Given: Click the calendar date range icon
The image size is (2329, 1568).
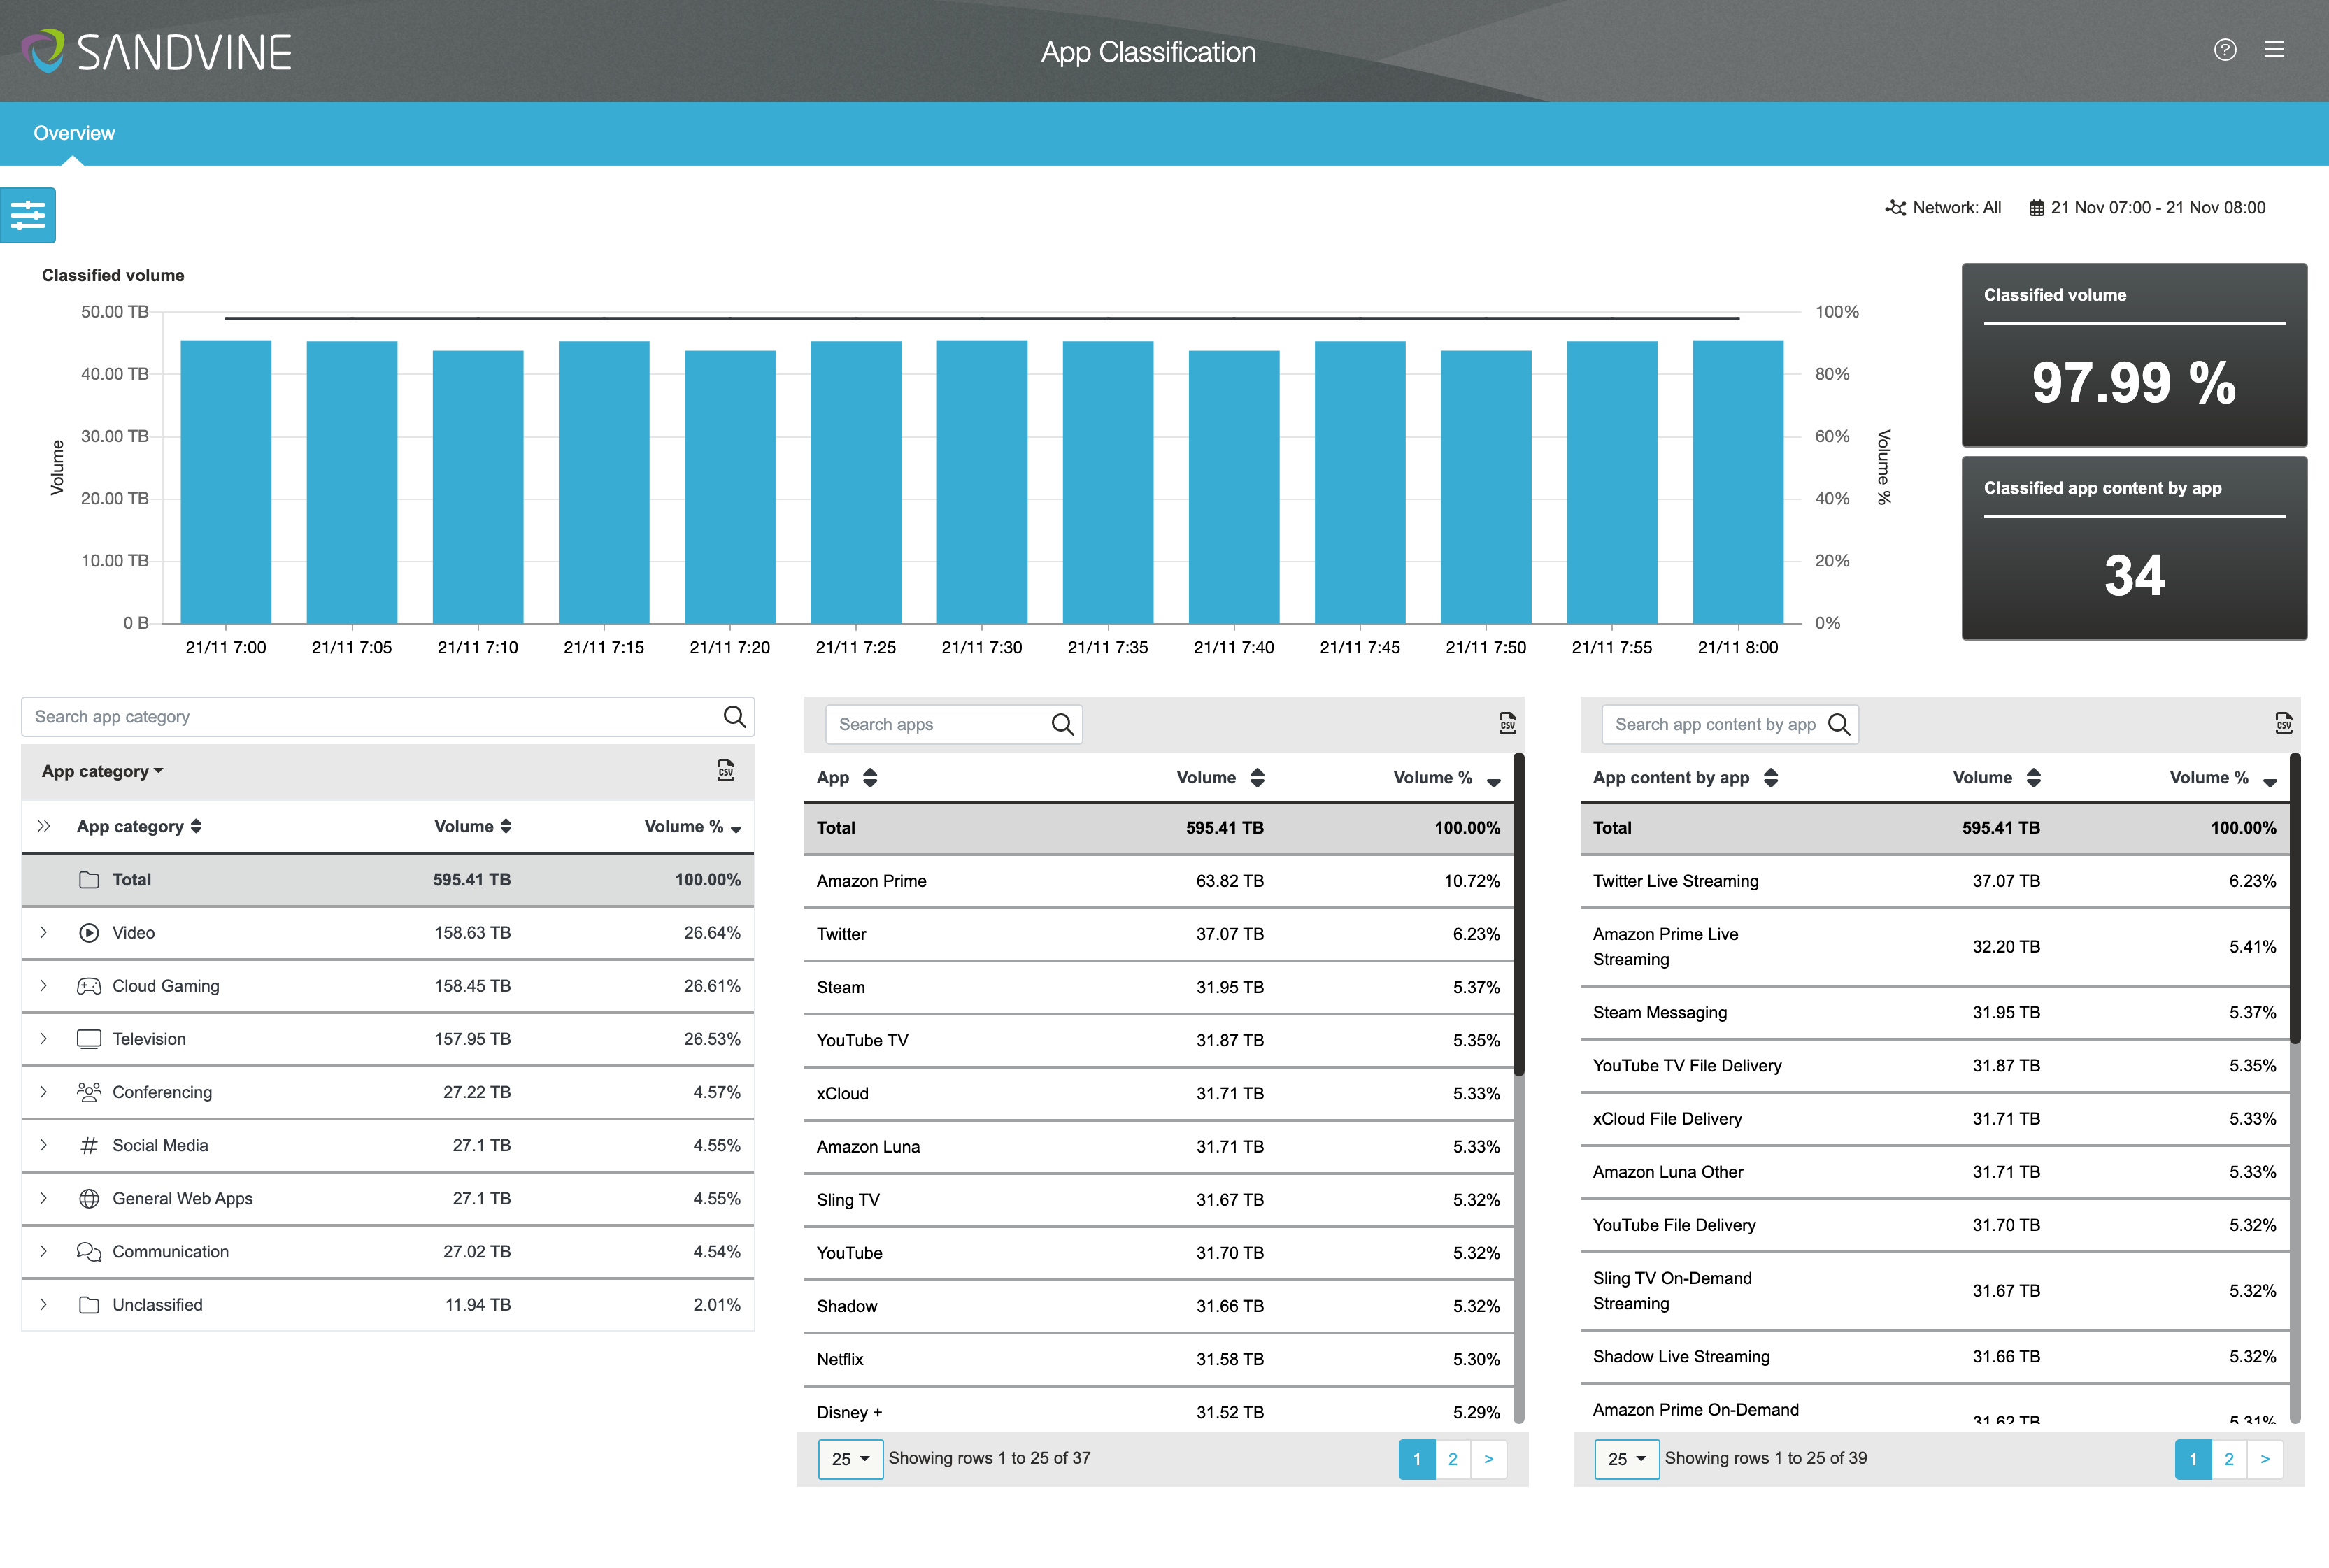Looking at the screenshot, I should click(2036, 208).
